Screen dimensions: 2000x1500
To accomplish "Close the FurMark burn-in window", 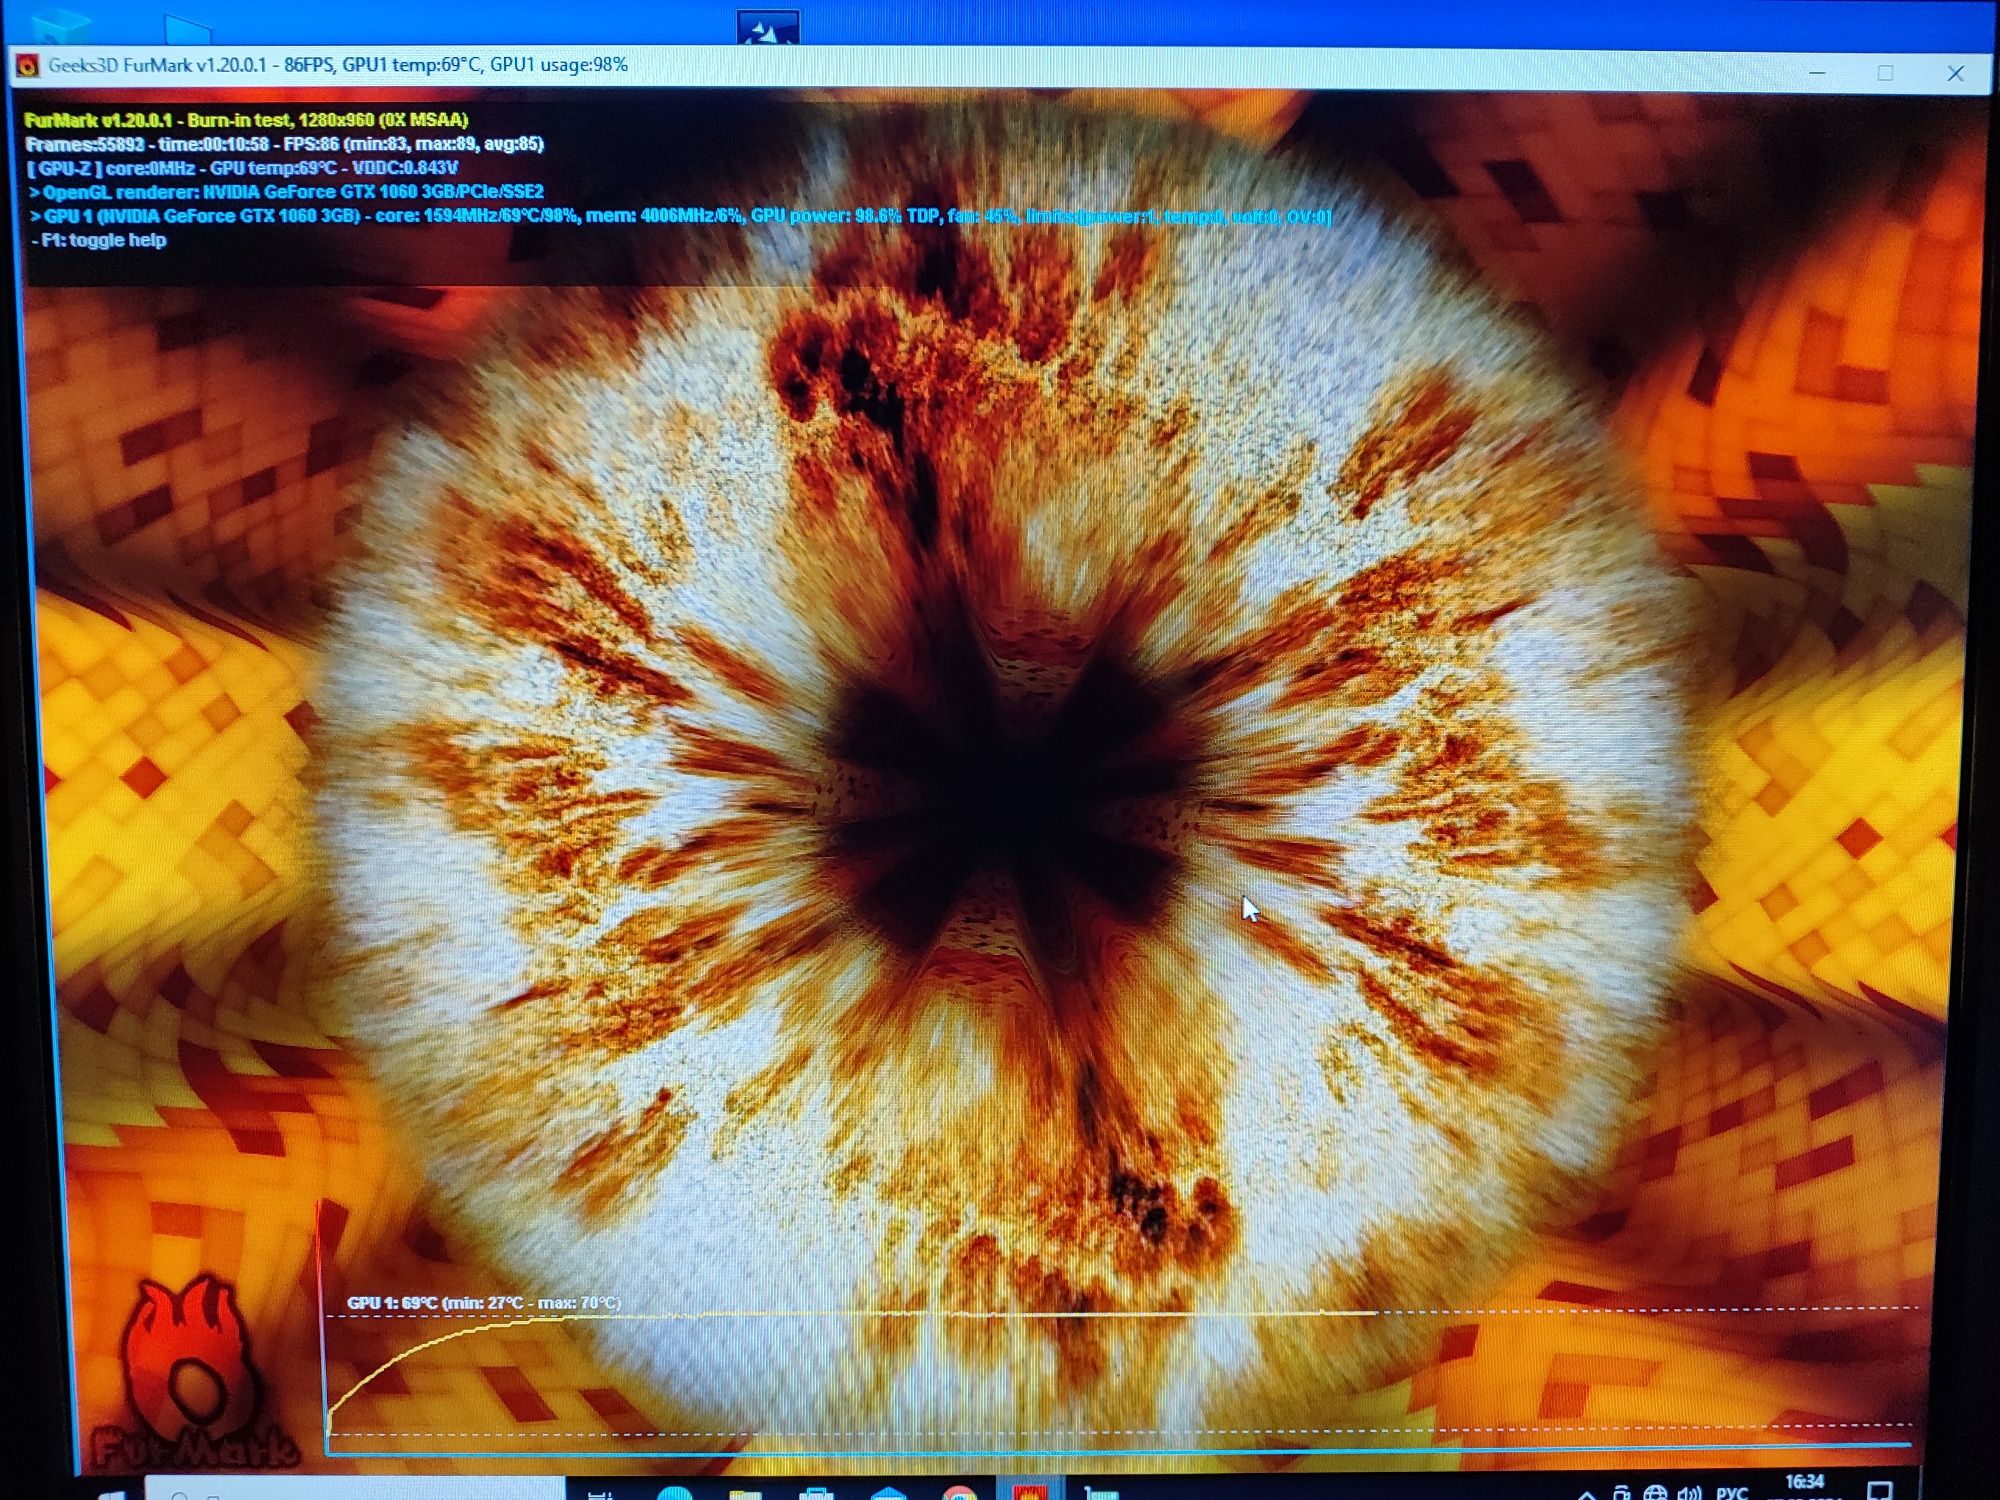I will 1955,73.
